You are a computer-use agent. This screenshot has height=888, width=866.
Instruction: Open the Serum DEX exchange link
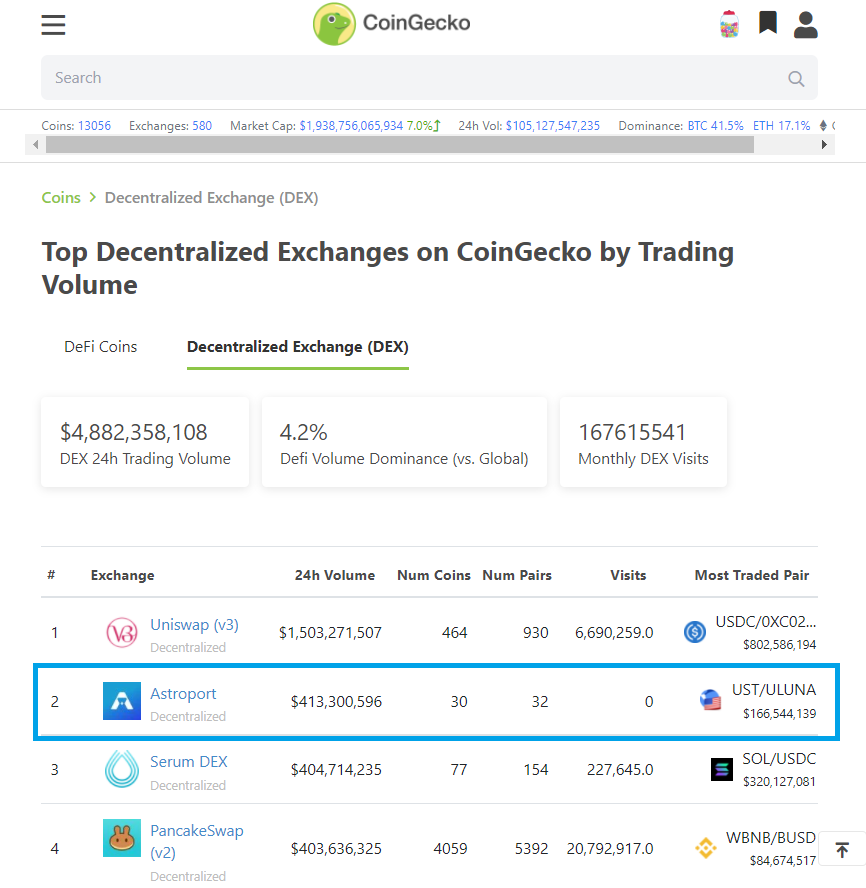pos(189,762)
